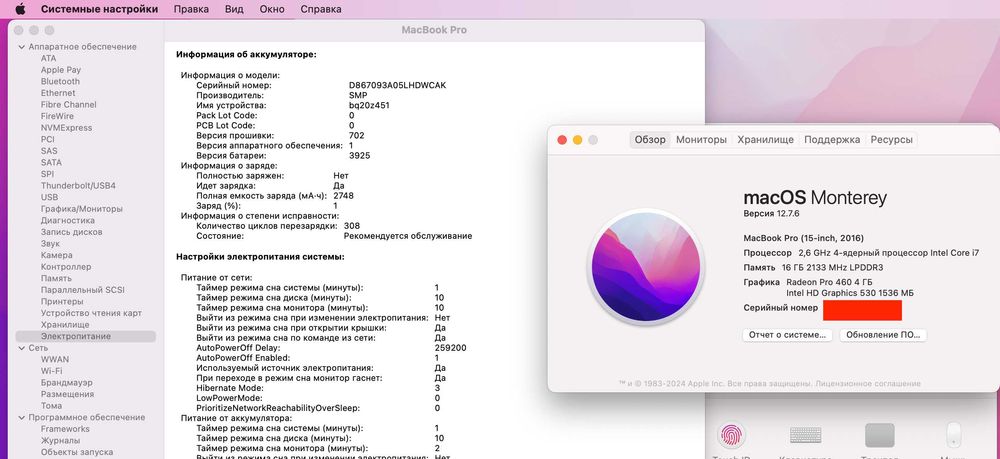Click the Рекомендуется обслуживание status text

tap(408, 236)
